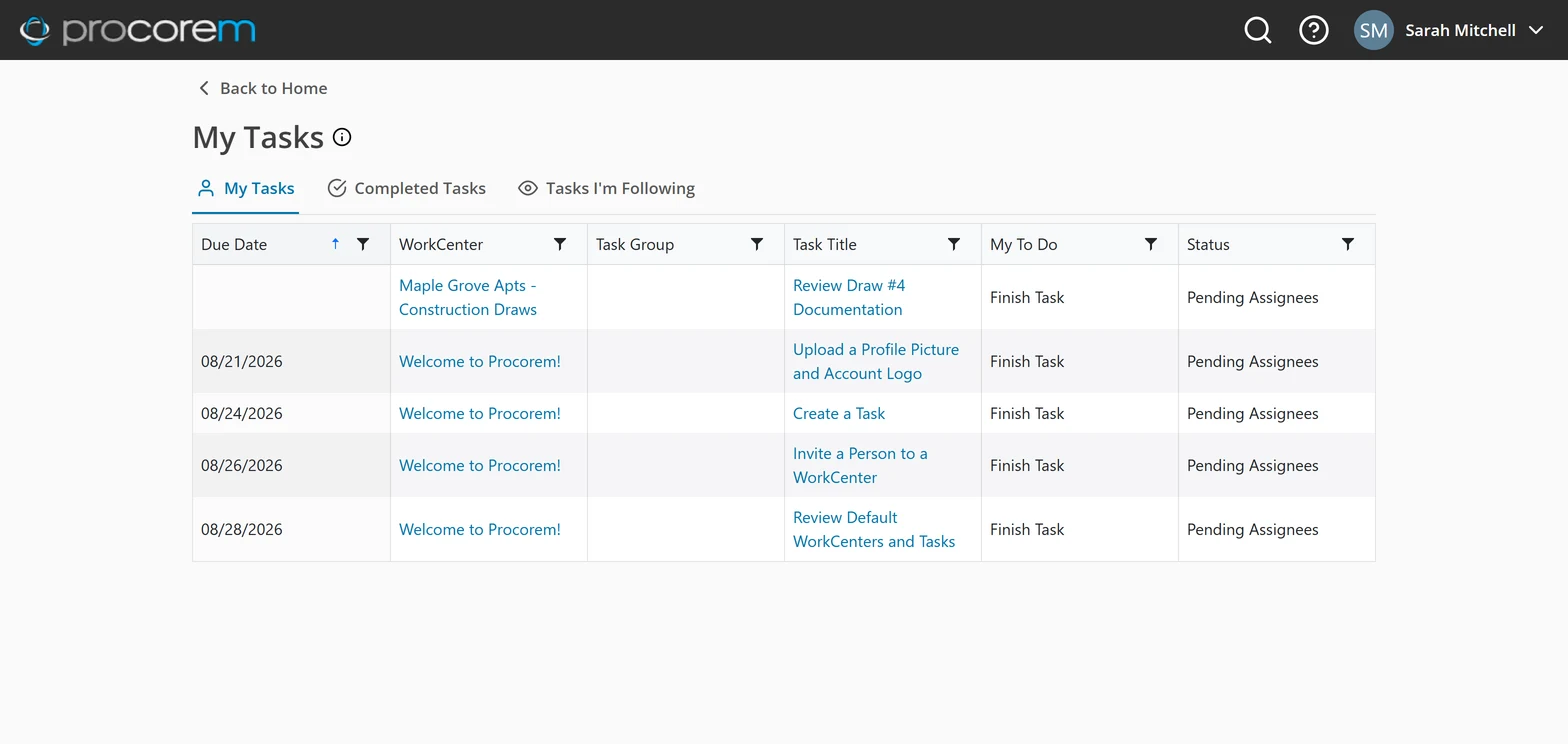Expand the Sarah Mitchell account chevron
This screenshot has width=1568, height=744.
[x=1536, y=30]
